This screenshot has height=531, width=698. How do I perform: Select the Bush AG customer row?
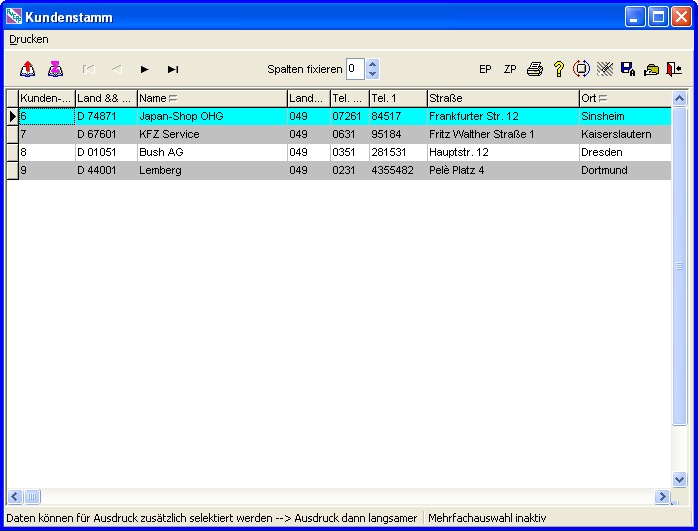tap(160, 152)
